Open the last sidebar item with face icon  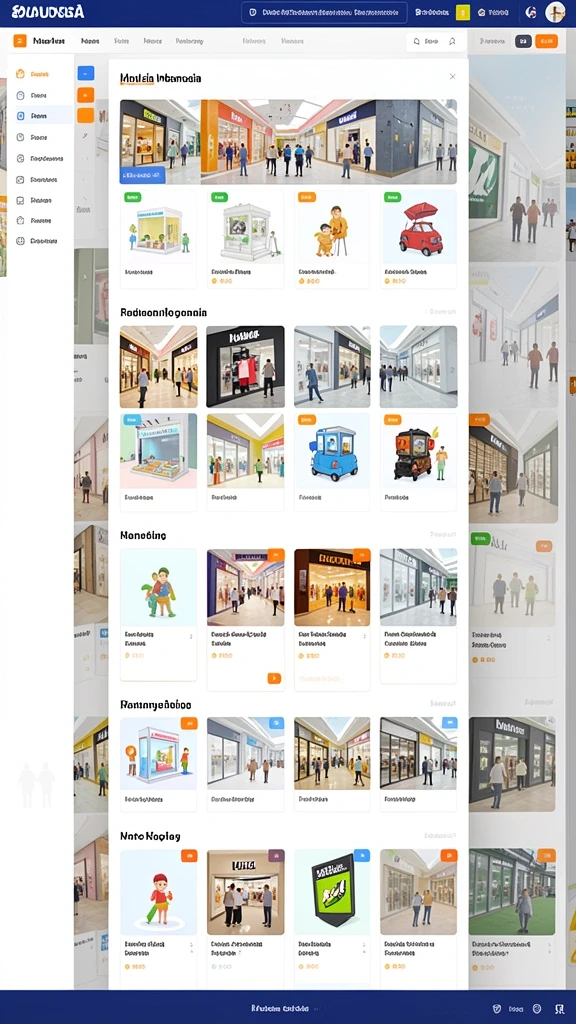pyautogui.click(x=37, y=241)
